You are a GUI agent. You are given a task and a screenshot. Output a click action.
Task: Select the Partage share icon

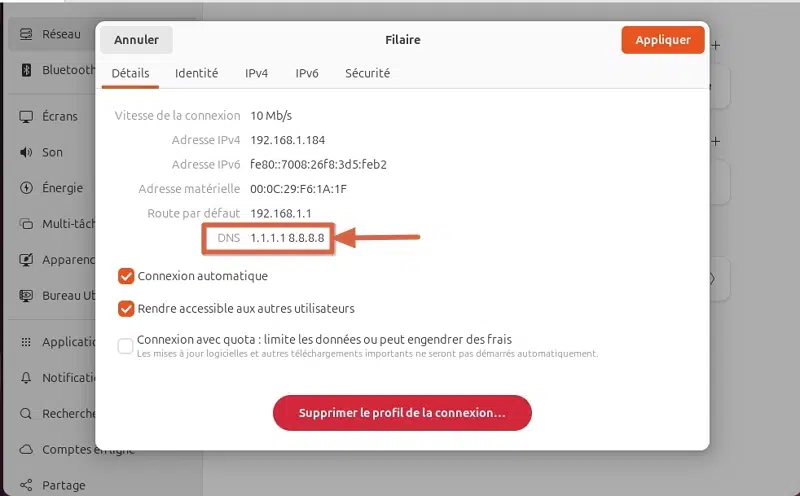pos(26,485)
